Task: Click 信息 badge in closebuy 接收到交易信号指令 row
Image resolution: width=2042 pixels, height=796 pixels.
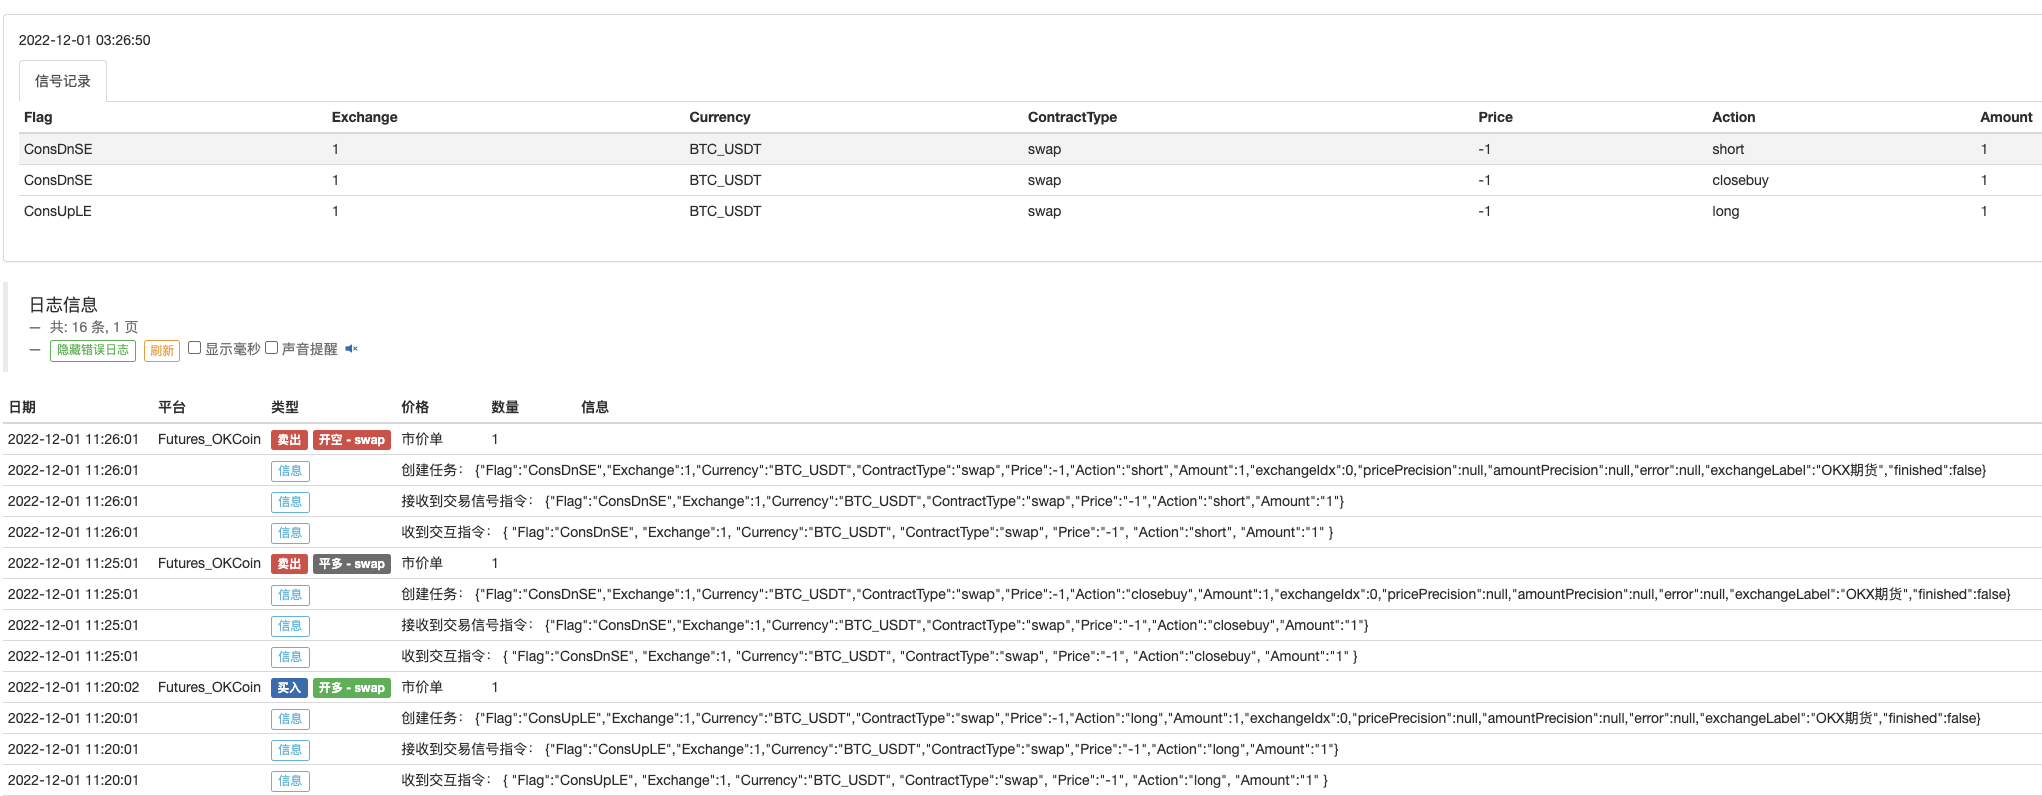Action: pyautogui.click(x=290, y=626)
